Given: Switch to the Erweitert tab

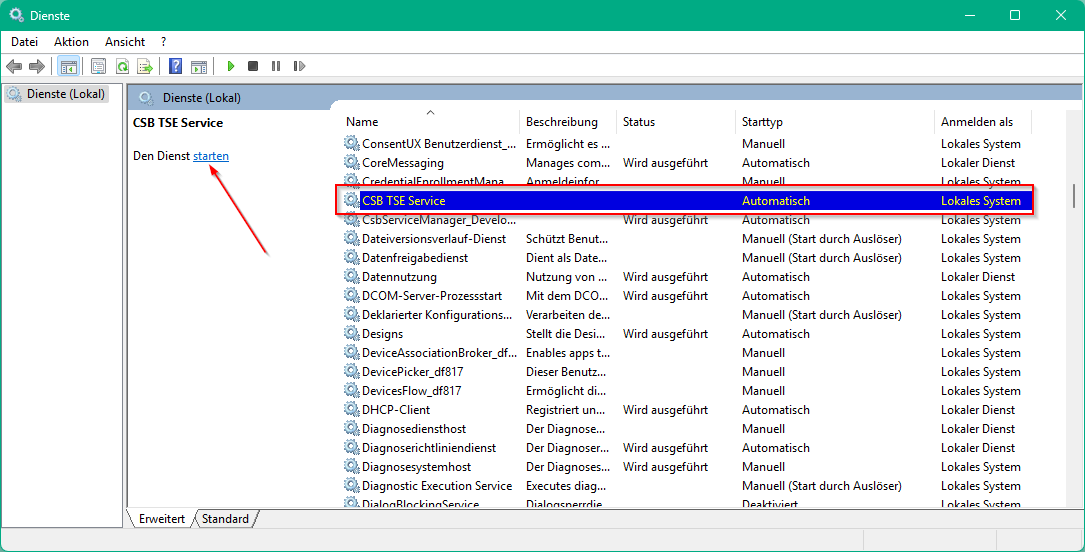Looking at the screenshot, I should click(162, 519).
